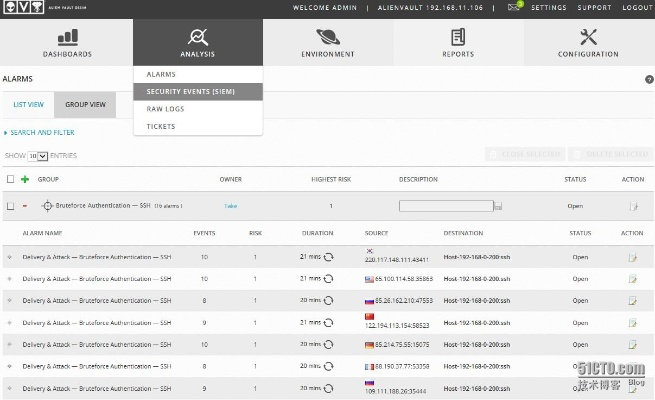
Task: Select Security Events (SIEM) menu item
Action: 190,91
